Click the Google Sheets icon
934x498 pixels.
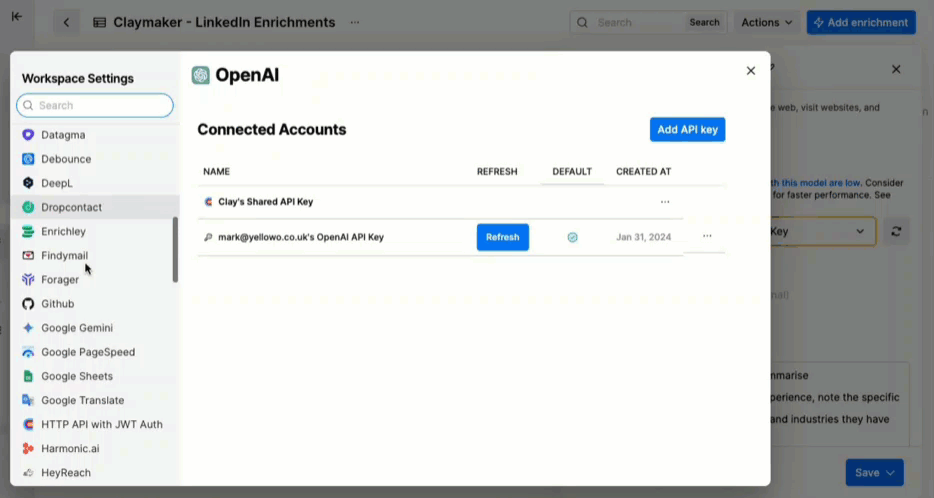click(x=28, y=376)
